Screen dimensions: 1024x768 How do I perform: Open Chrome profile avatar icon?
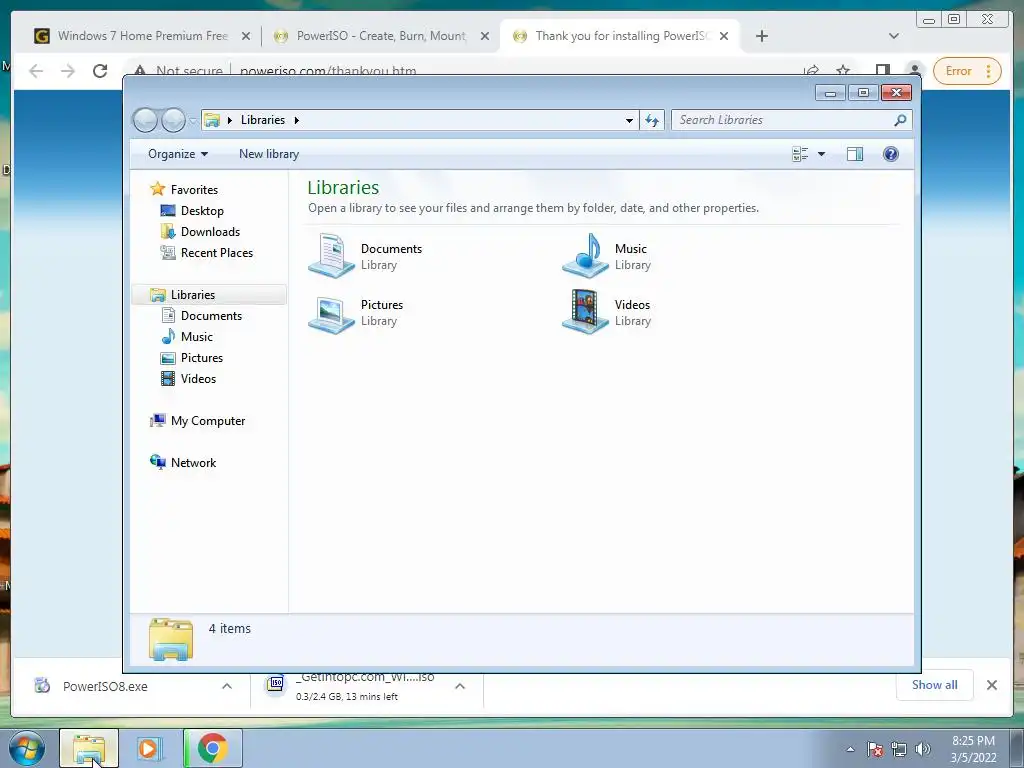coord(914,70)
